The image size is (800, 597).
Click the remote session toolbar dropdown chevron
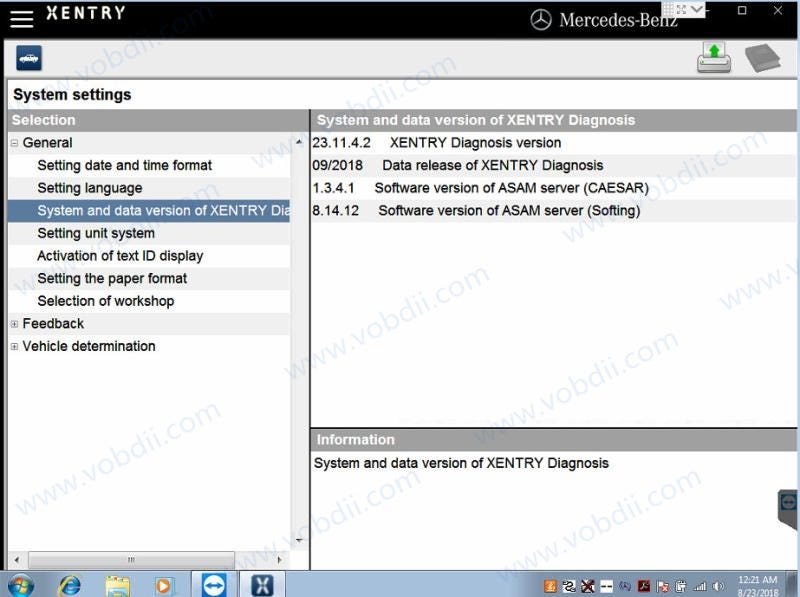696,9
